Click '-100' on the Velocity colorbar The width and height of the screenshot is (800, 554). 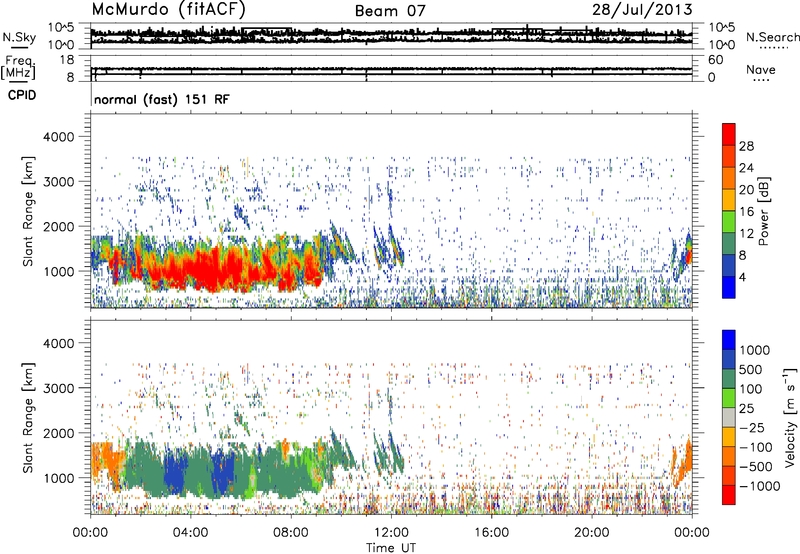[x=756, y=447]
